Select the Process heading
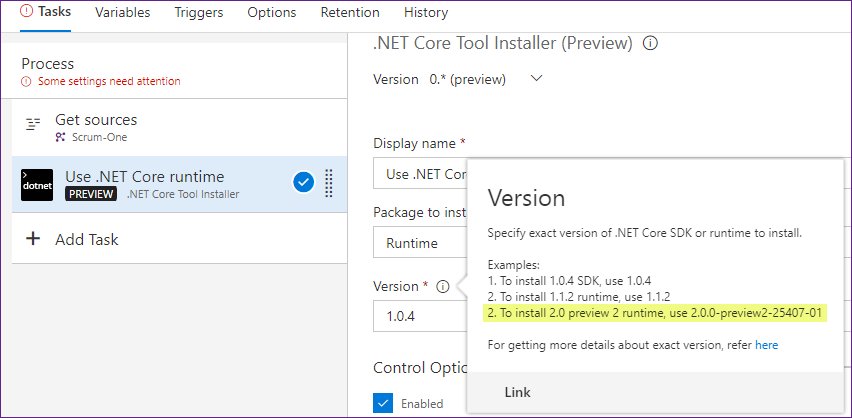Screen dimensions: 852x418 click(x=47, y=64)
